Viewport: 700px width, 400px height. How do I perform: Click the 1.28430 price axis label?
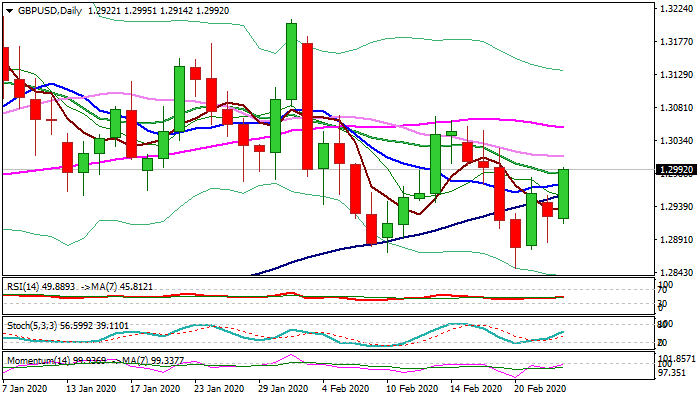pyautogui.click(x=676, y=272)
